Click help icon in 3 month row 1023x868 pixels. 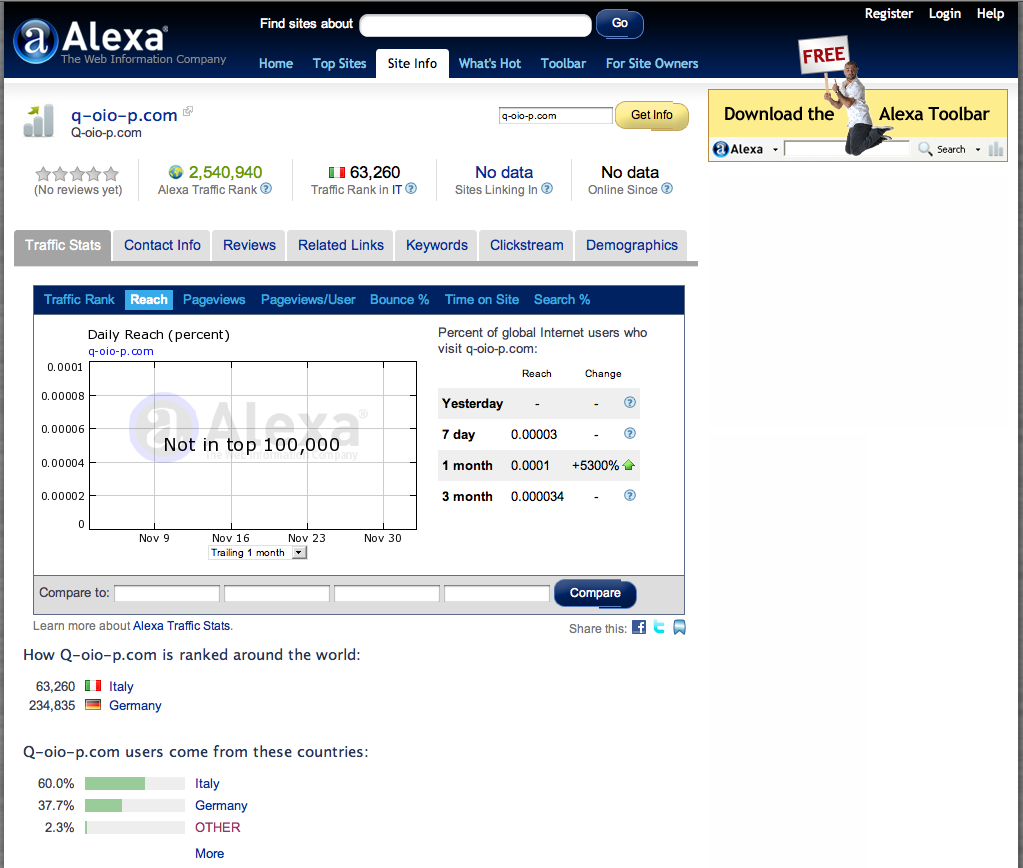click(630, 495)
